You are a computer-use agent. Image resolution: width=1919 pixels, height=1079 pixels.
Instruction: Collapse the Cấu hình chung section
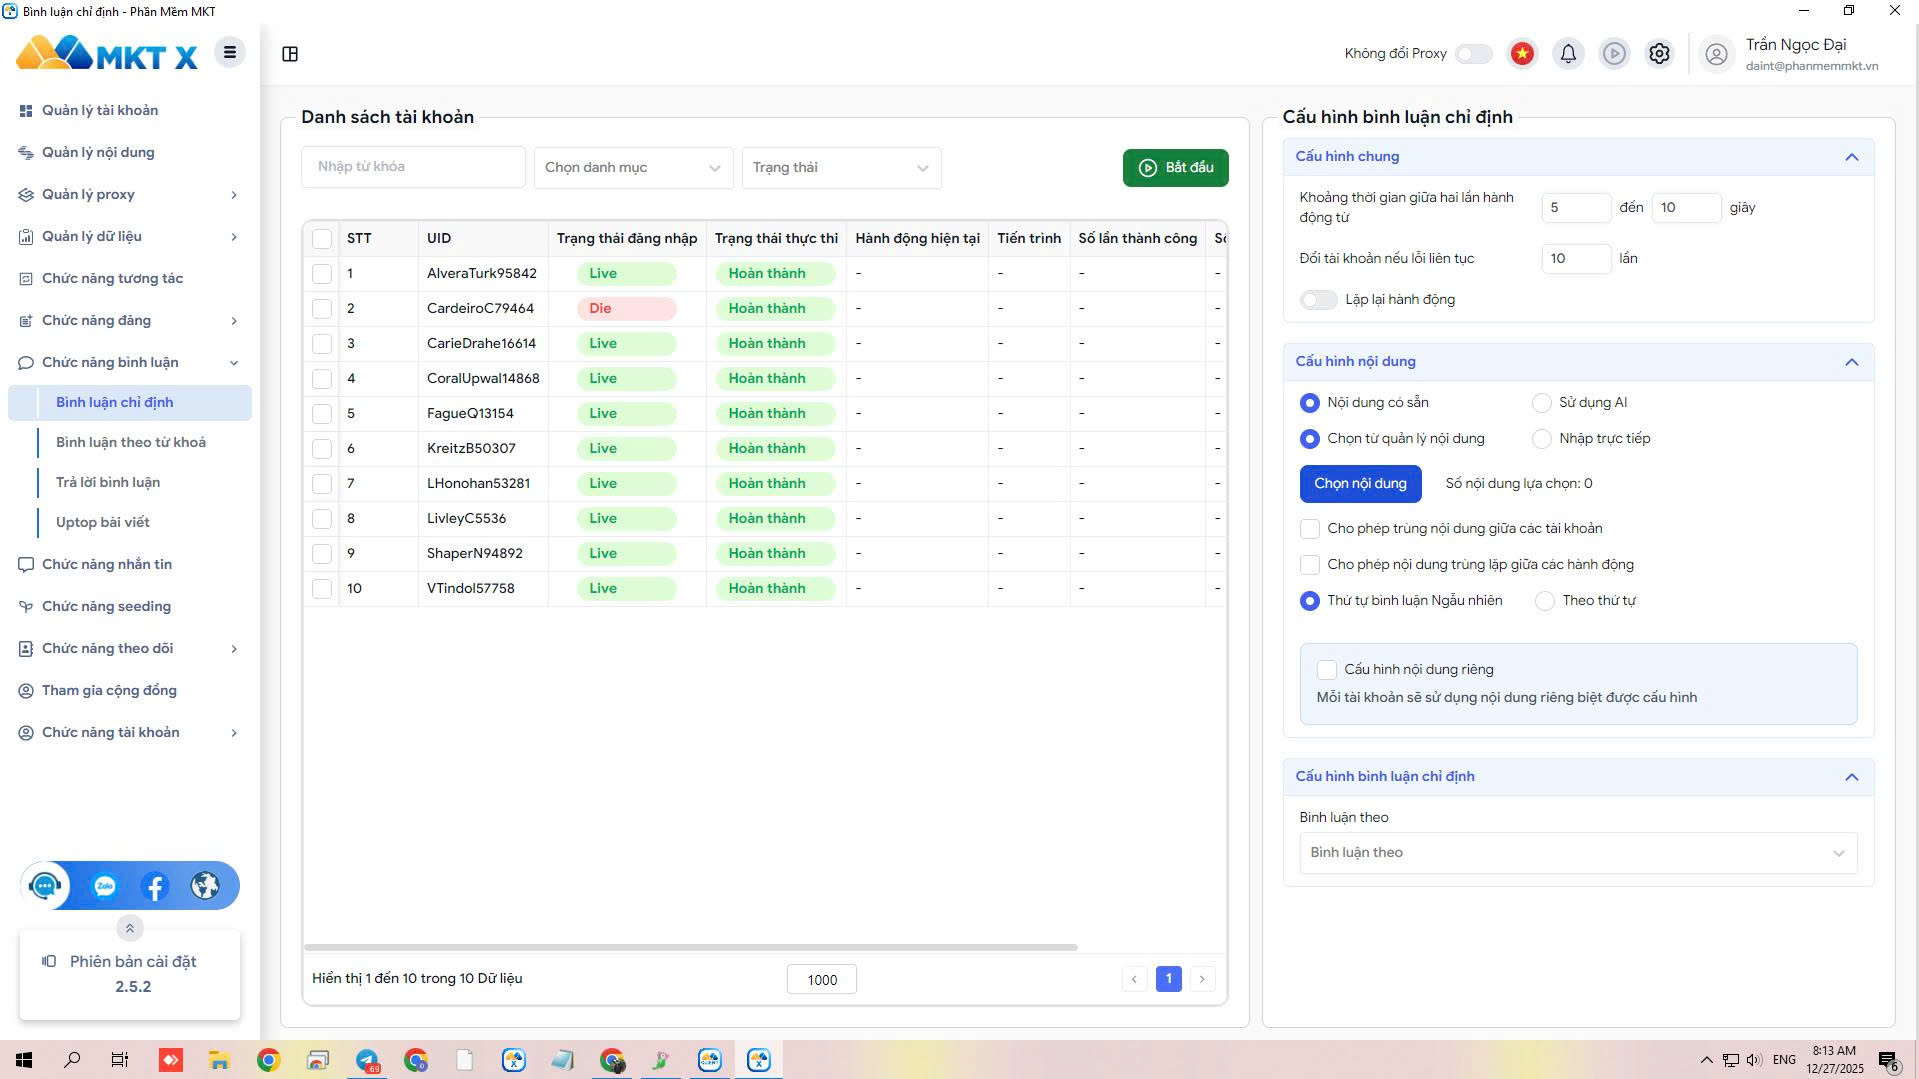(1851, 157)
